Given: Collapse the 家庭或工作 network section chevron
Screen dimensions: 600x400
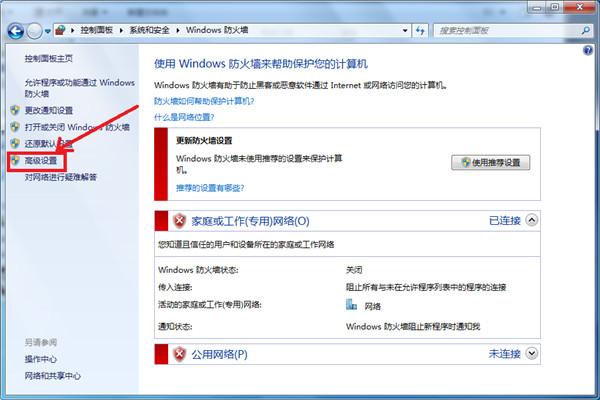Looking at the screenshot, I should pos(532,220).
